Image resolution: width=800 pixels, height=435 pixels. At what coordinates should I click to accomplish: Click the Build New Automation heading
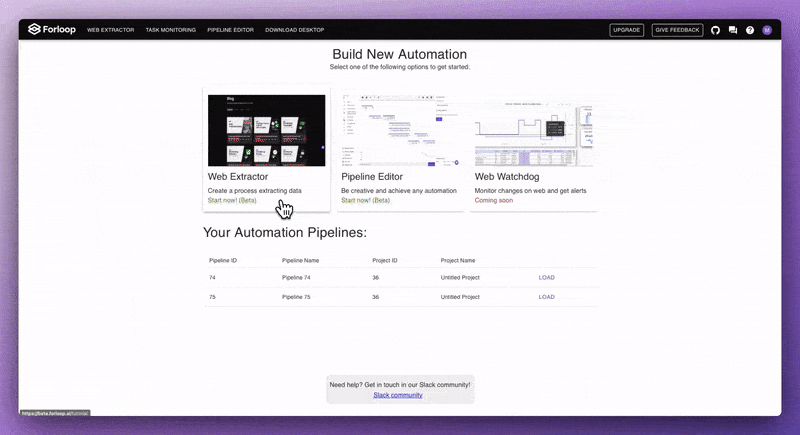pos(399,54)
